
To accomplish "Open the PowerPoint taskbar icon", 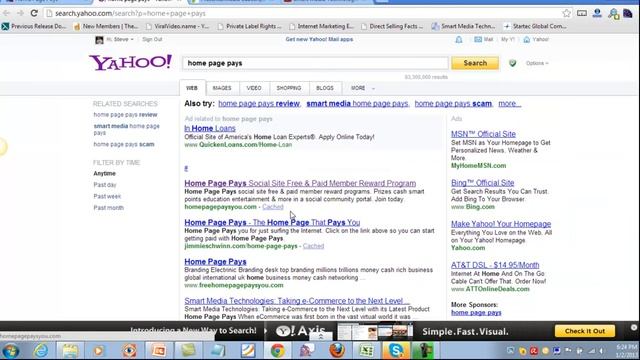I will click(x=159, y=351).
